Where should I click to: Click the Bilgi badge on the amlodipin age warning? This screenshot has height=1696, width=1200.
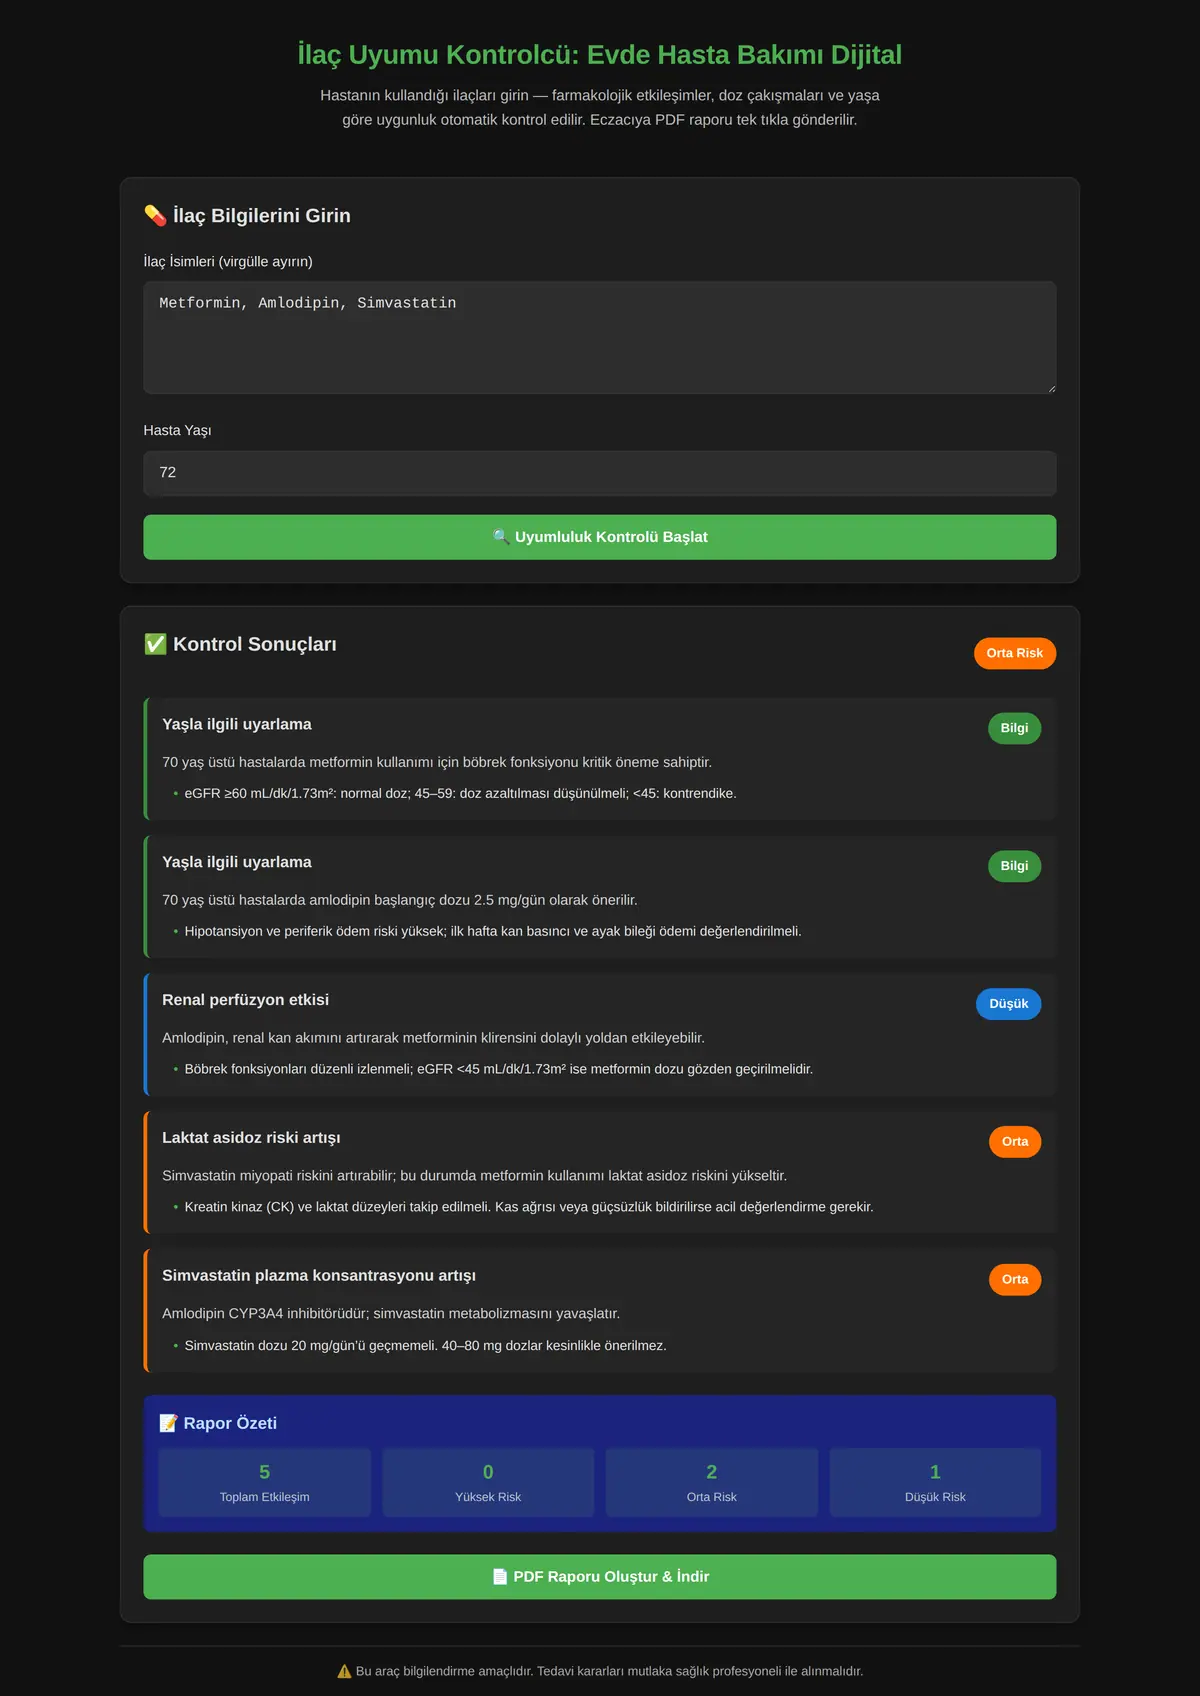(x=1014, y=866)
